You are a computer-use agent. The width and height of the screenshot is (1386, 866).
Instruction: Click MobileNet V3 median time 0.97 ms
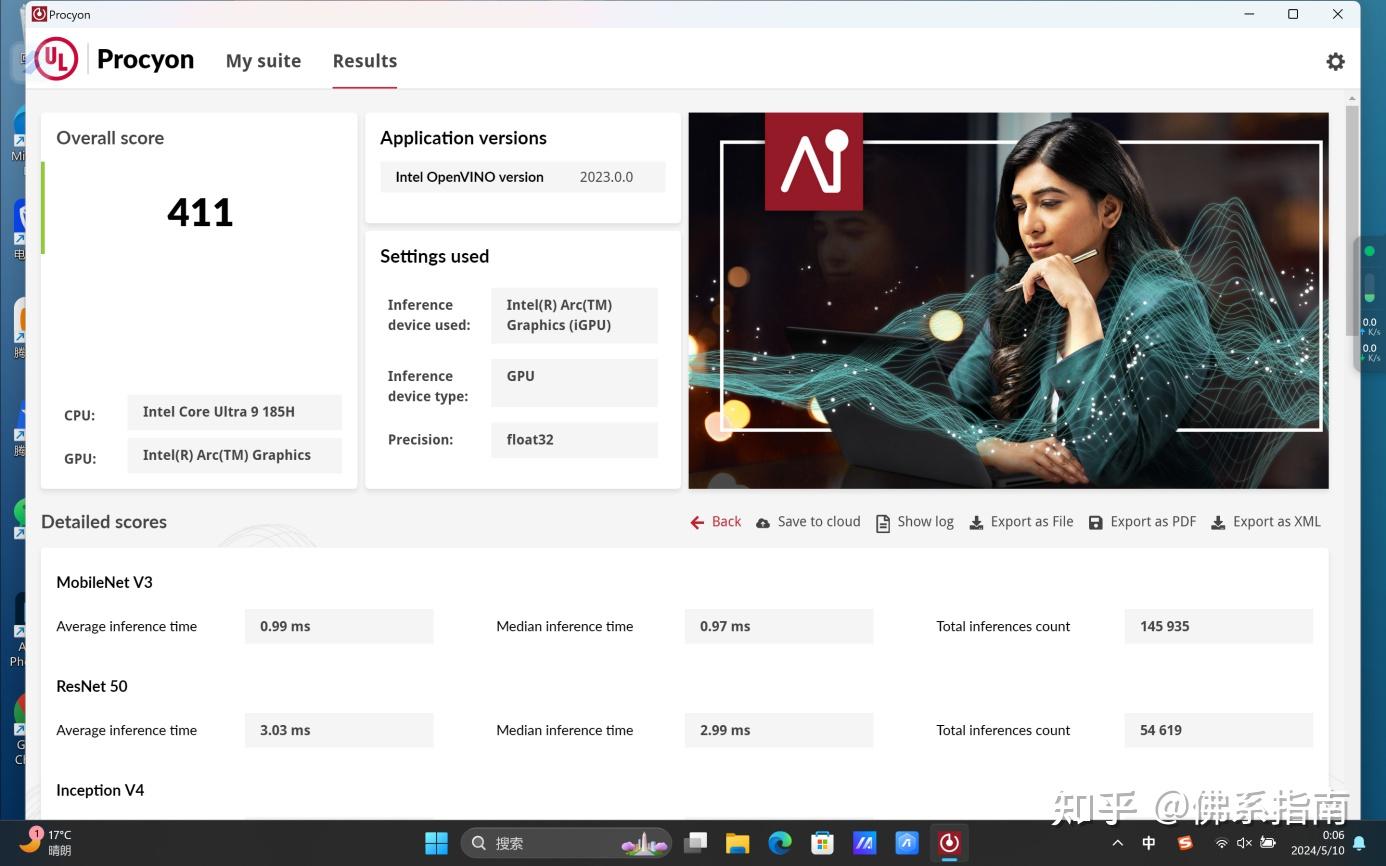[x=779, y=626]
